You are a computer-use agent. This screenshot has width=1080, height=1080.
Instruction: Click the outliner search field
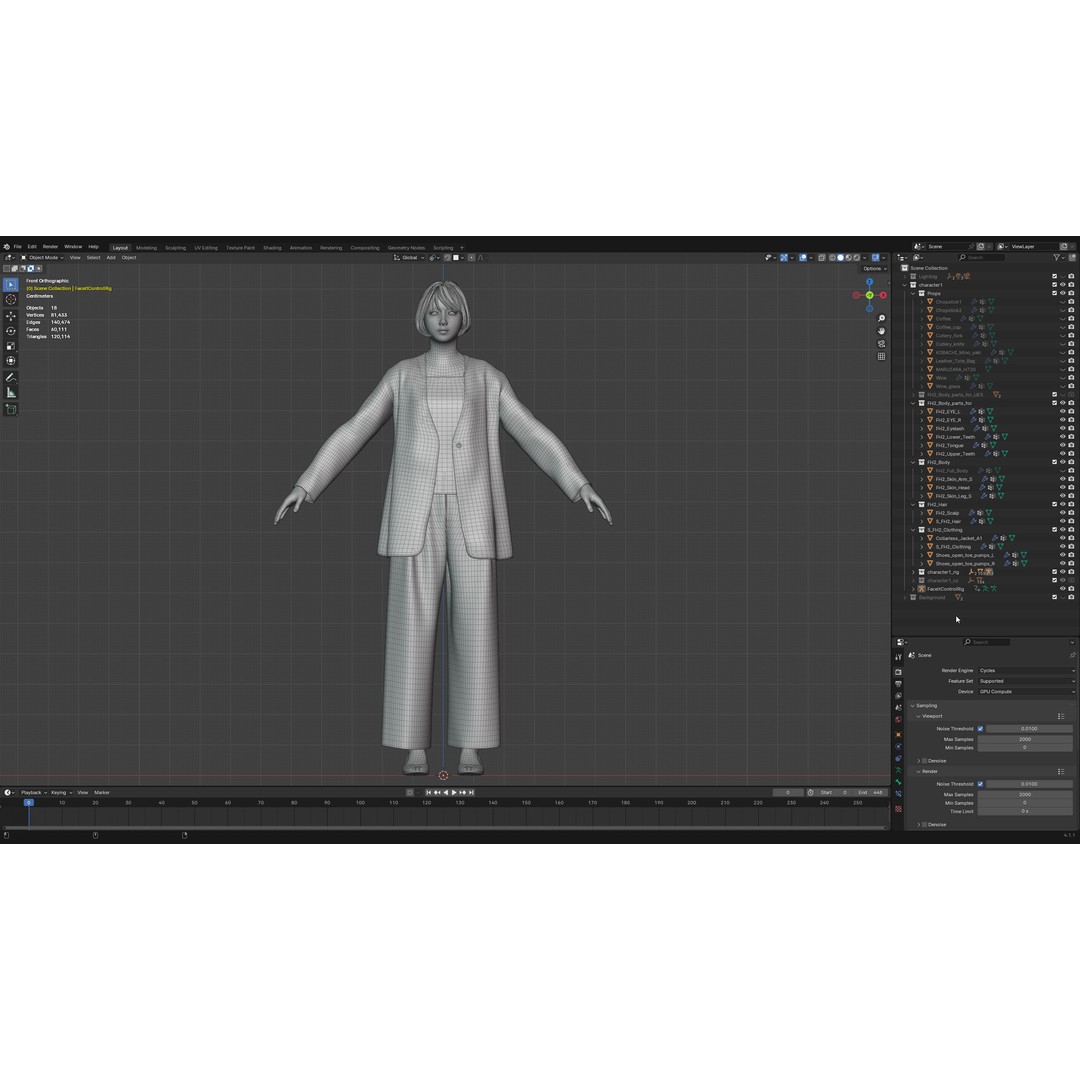(981, 258)
